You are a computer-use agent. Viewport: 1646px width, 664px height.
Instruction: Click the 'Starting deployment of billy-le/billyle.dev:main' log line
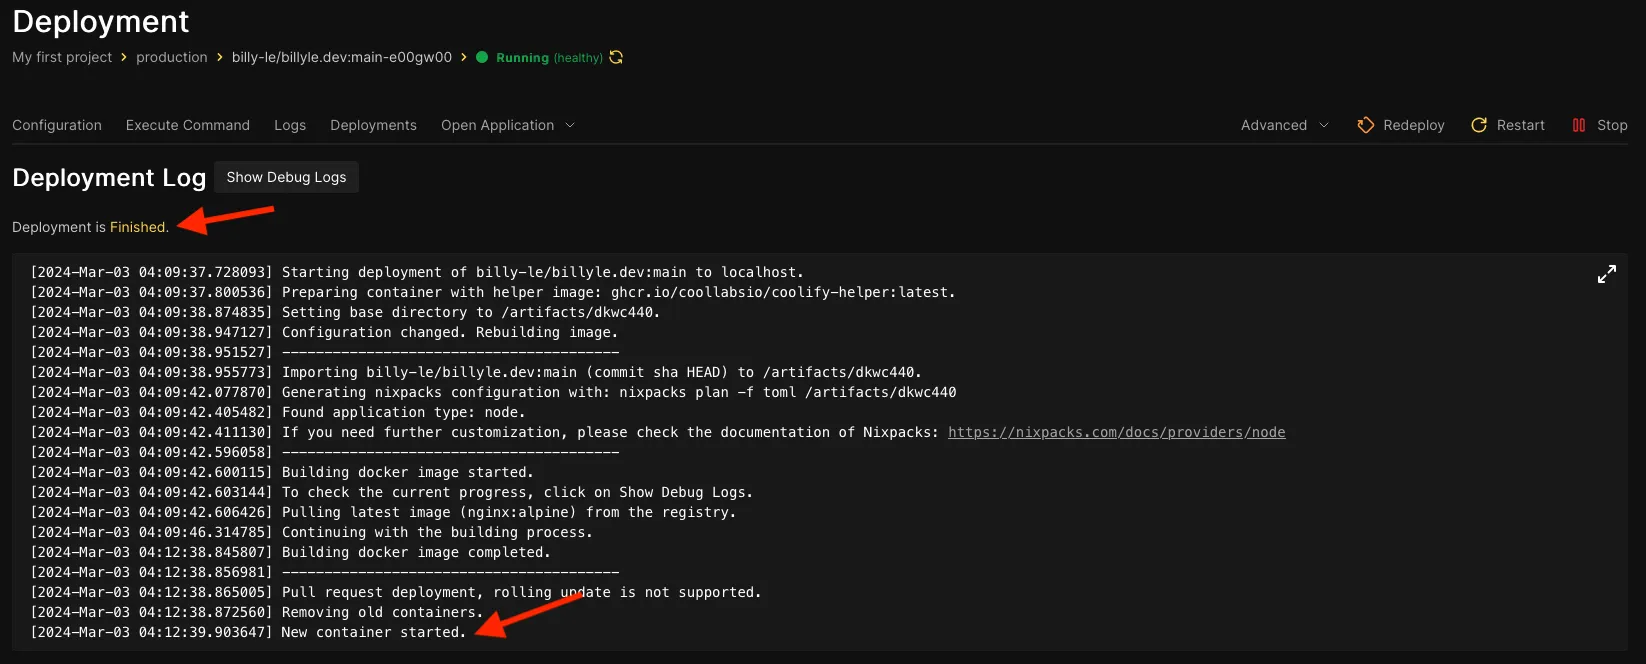[x=417, y=272]
